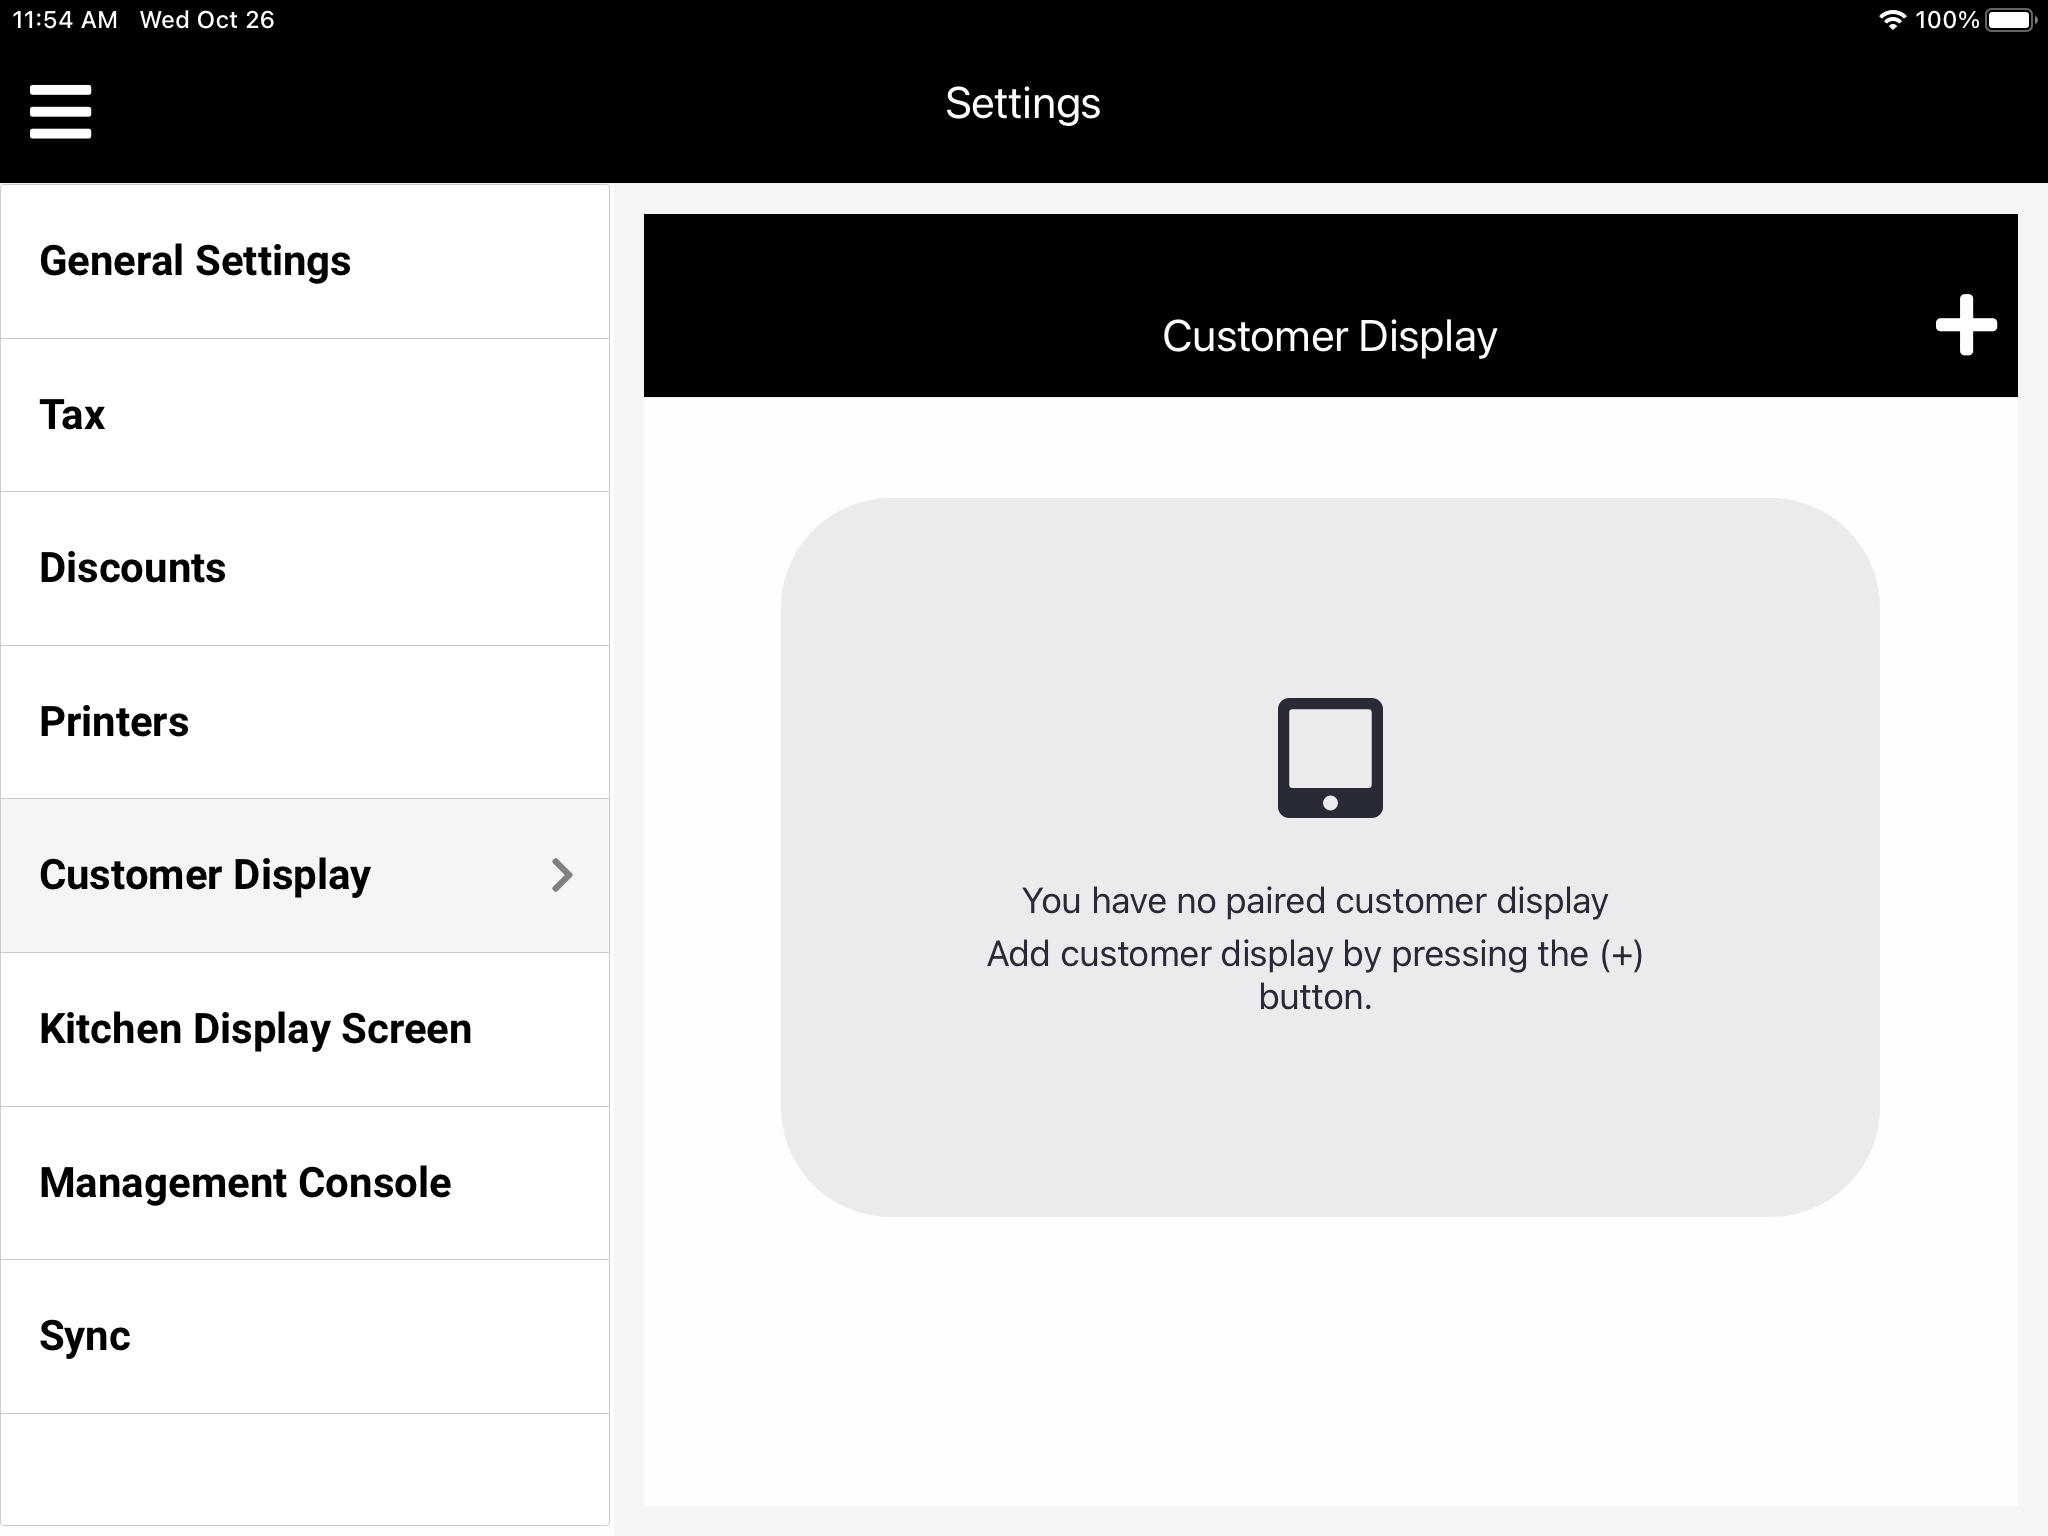This screenshot has height=1536, width=2048.
Task: Tap the battery indicator icon
Action: point(2010,20)
